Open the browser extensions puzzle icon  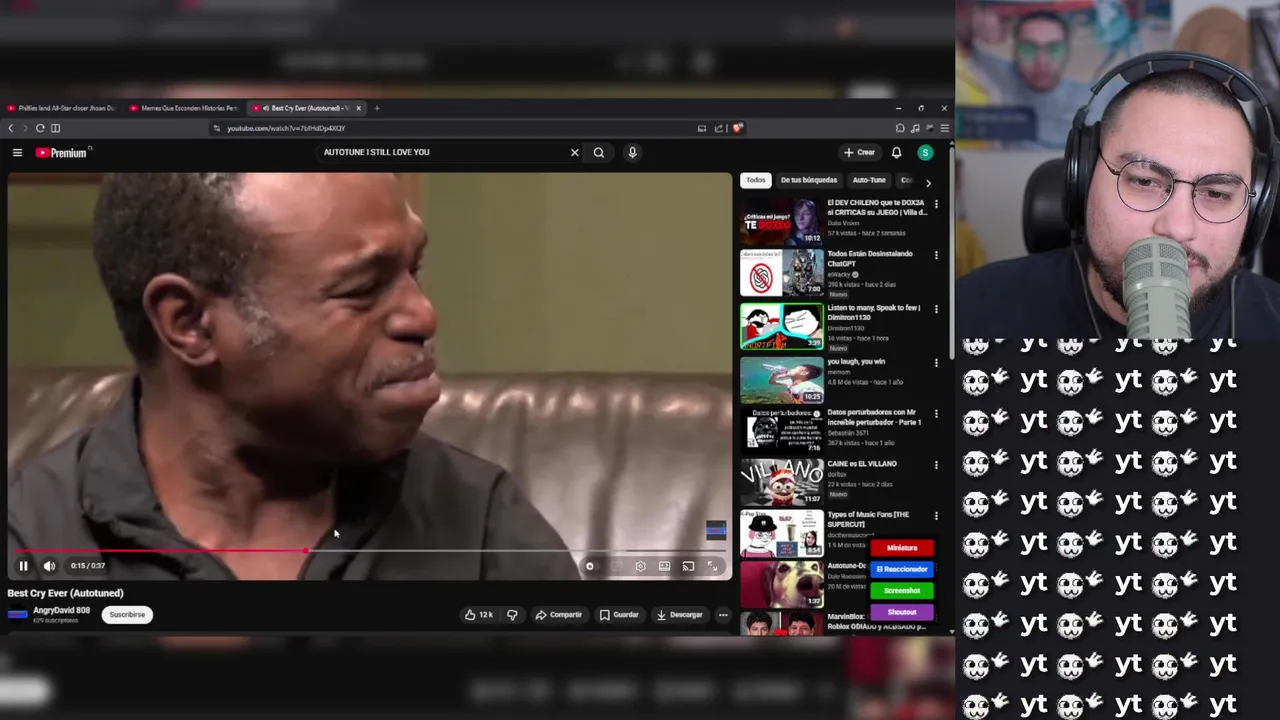pyautogui.click(x=900, y=128)
